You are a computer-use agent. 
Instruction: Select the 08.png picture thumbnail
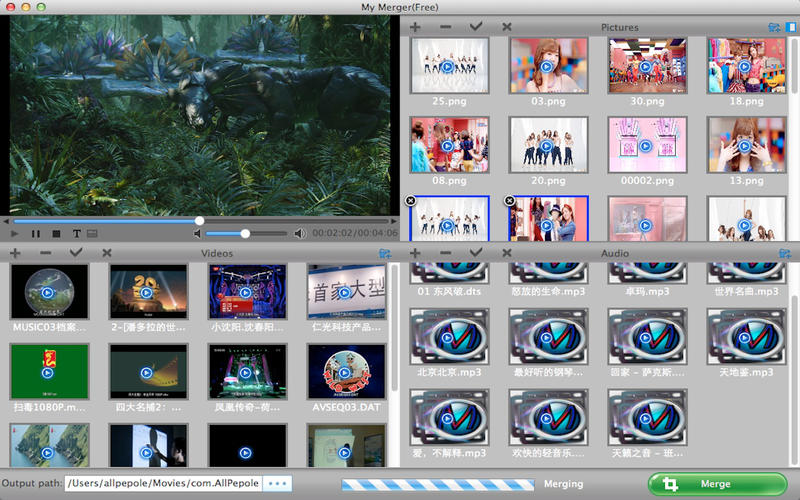449,145
